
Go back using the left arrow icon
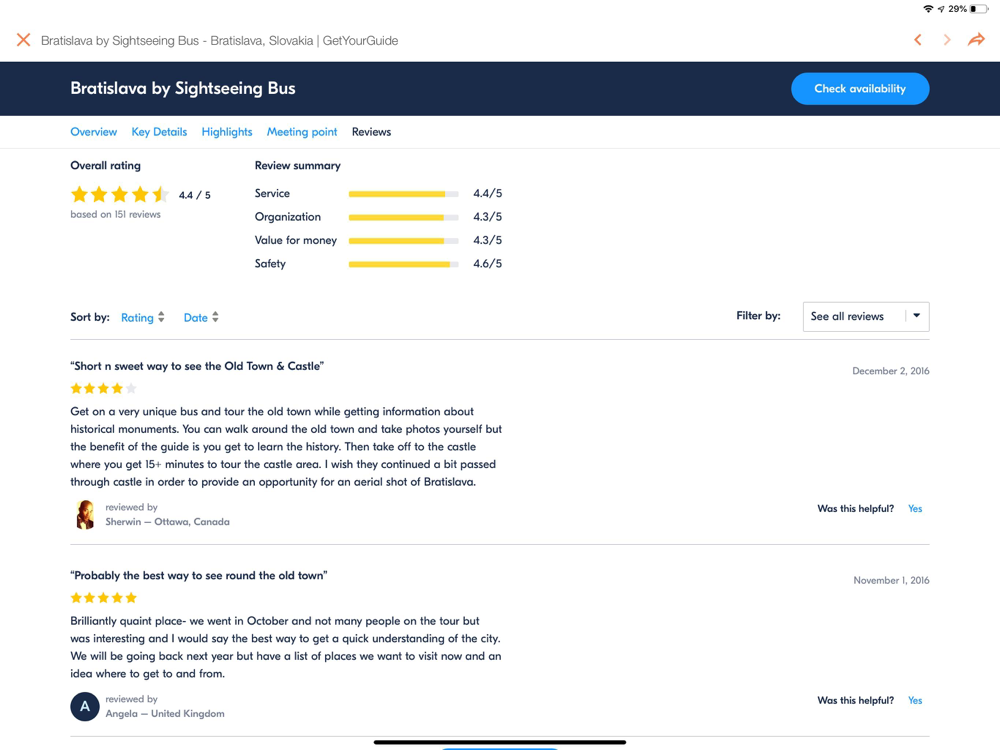click(918, 40)
